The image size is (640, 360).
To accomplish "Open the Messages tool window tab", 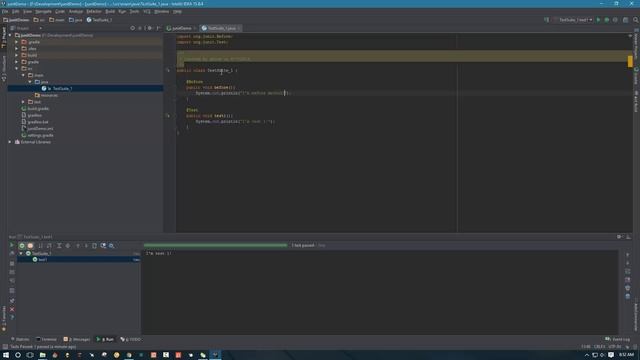I will click(76, 339).
